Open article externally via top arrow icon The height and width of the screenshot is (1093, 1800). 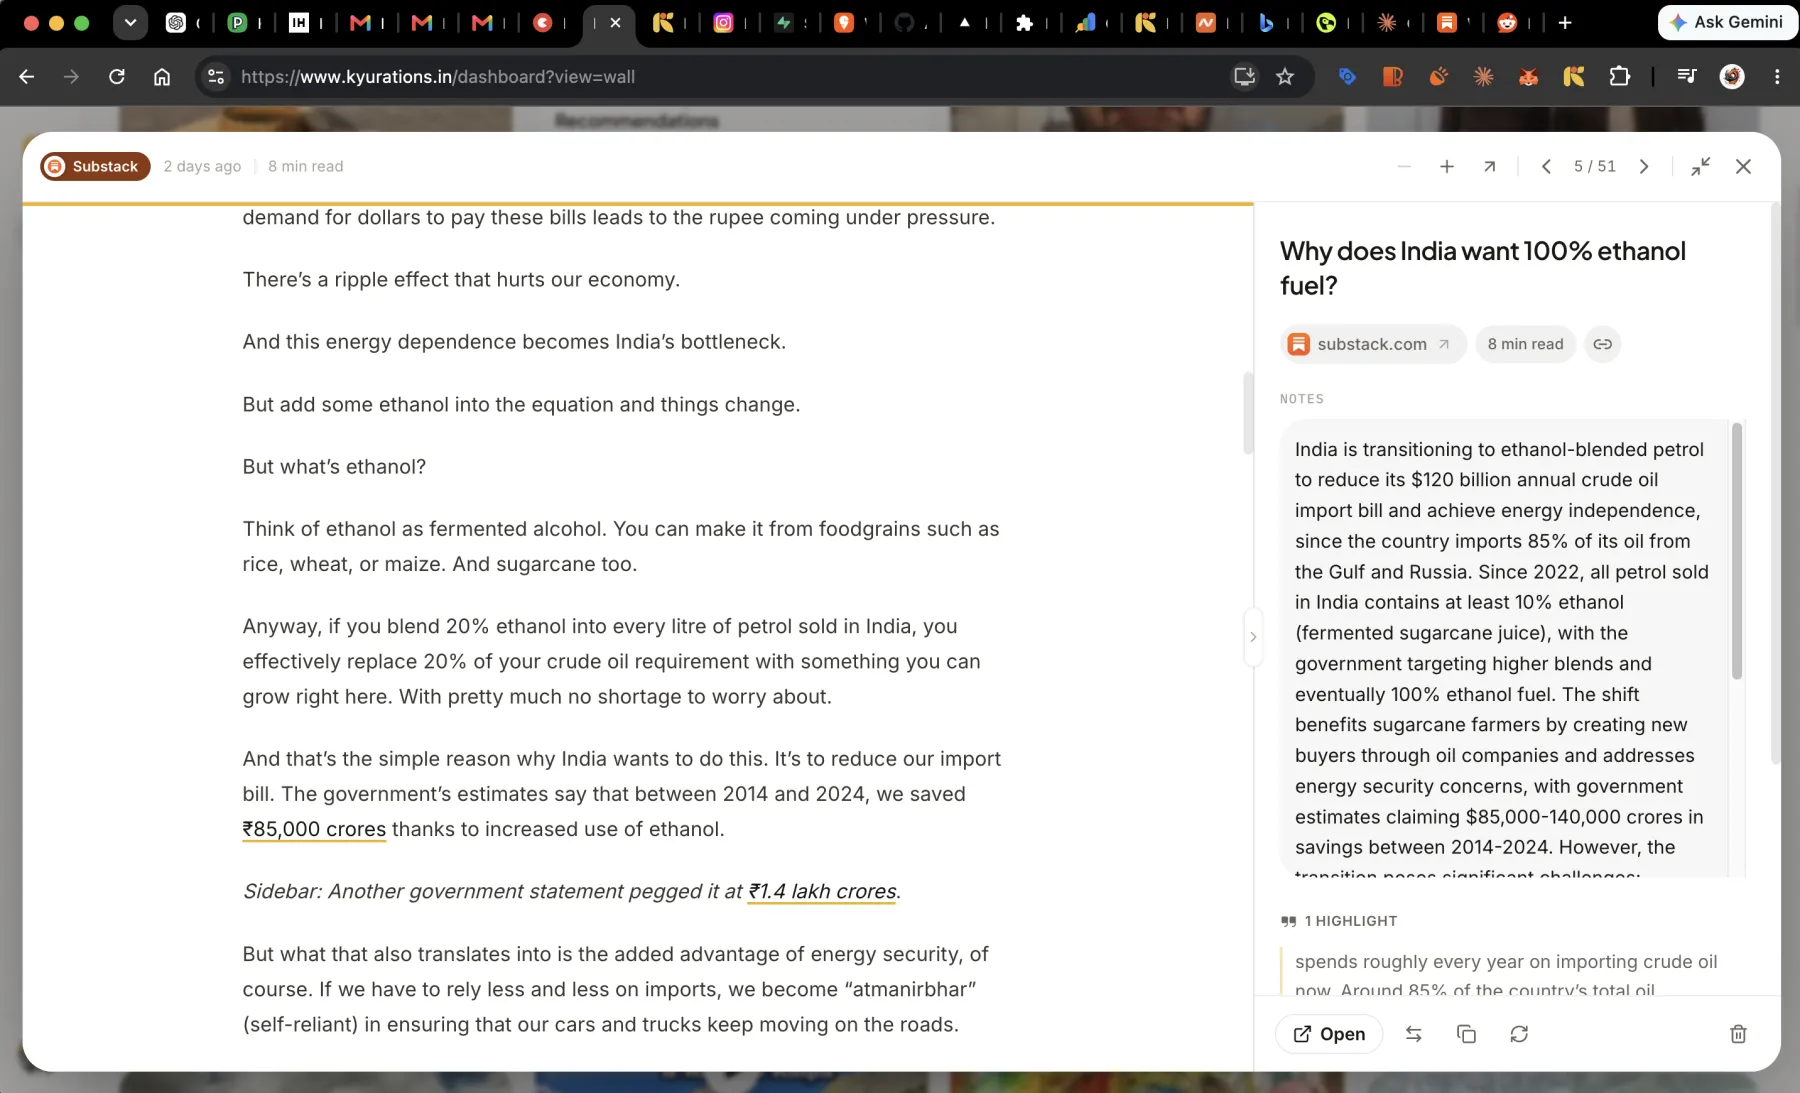point(1489,167)
